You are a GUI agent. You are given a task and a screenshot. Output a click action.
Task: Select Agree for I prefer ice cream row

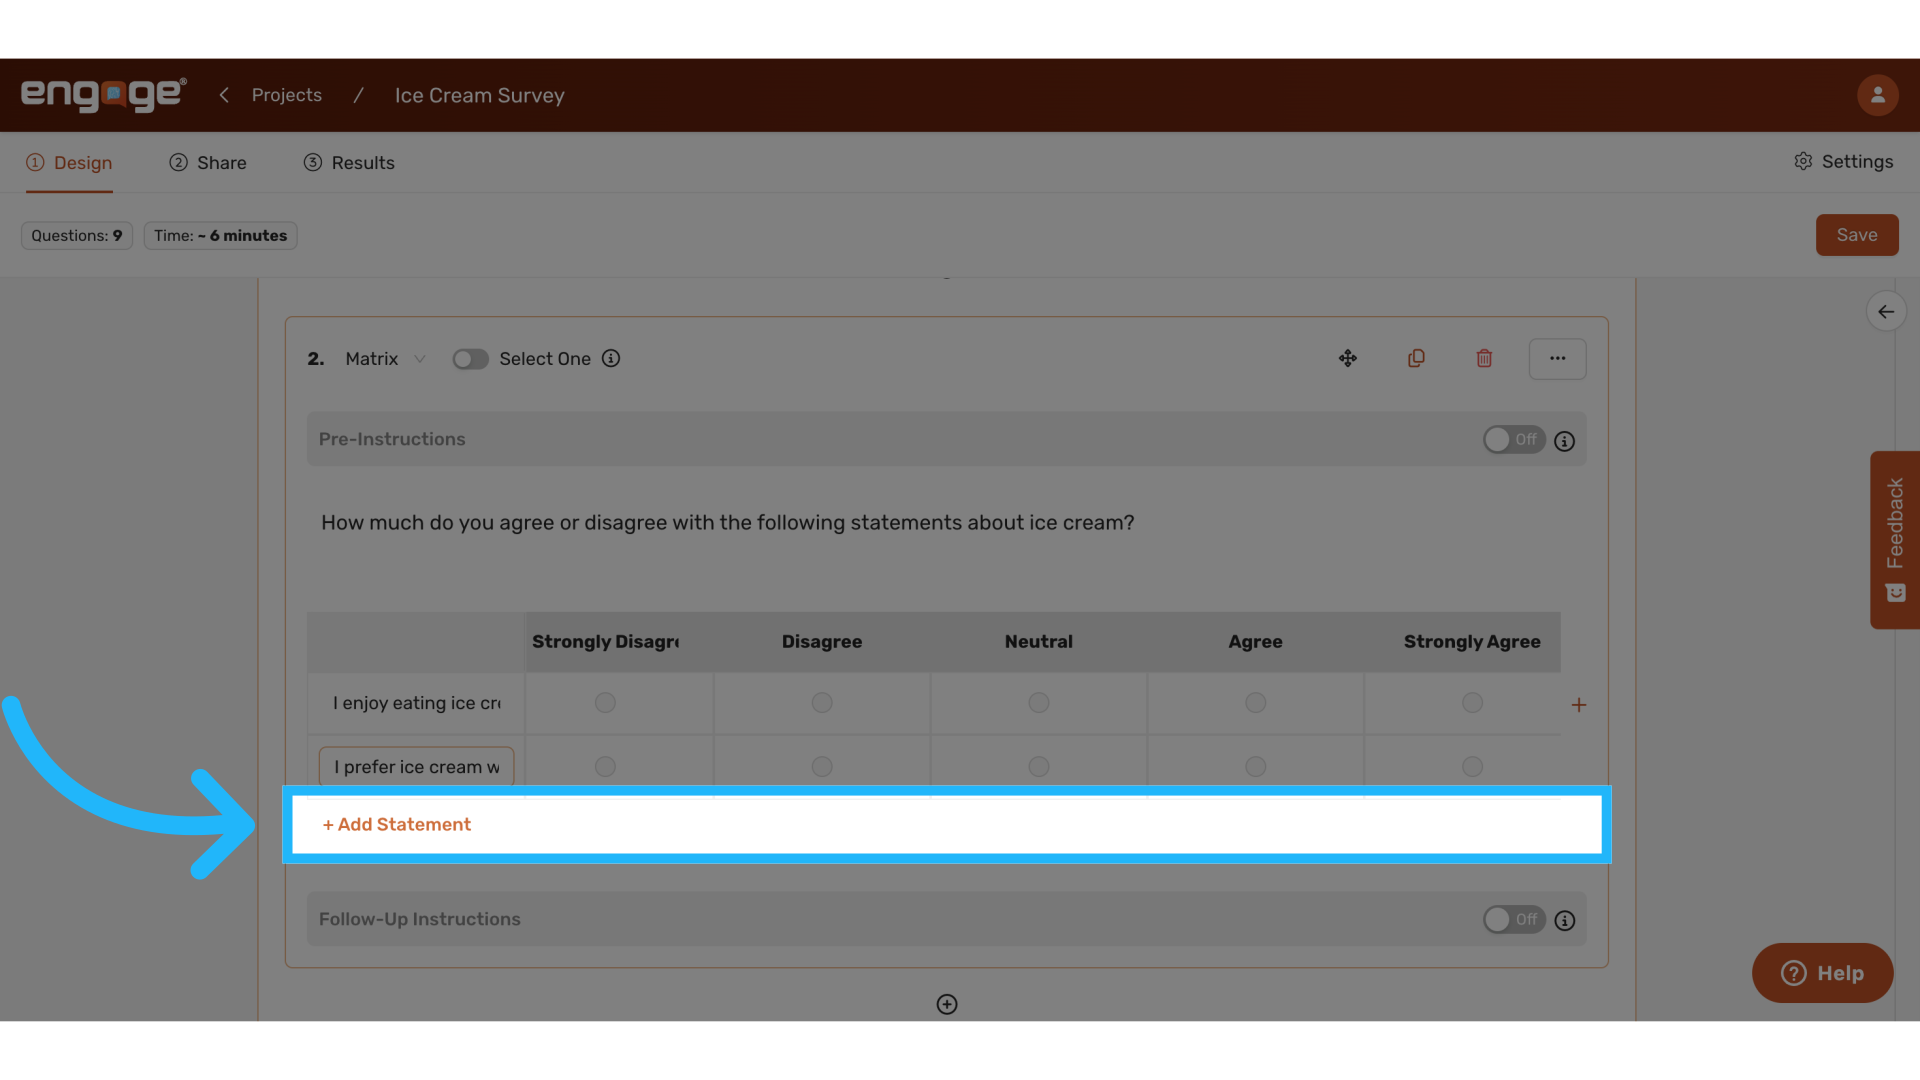[1256, 767]
